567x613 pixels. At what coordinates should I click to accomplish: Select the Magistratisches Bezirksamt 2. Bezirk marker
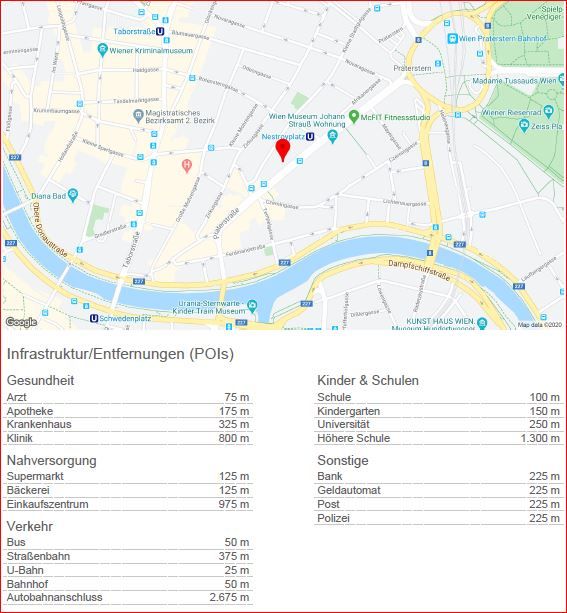coord(138,116)
